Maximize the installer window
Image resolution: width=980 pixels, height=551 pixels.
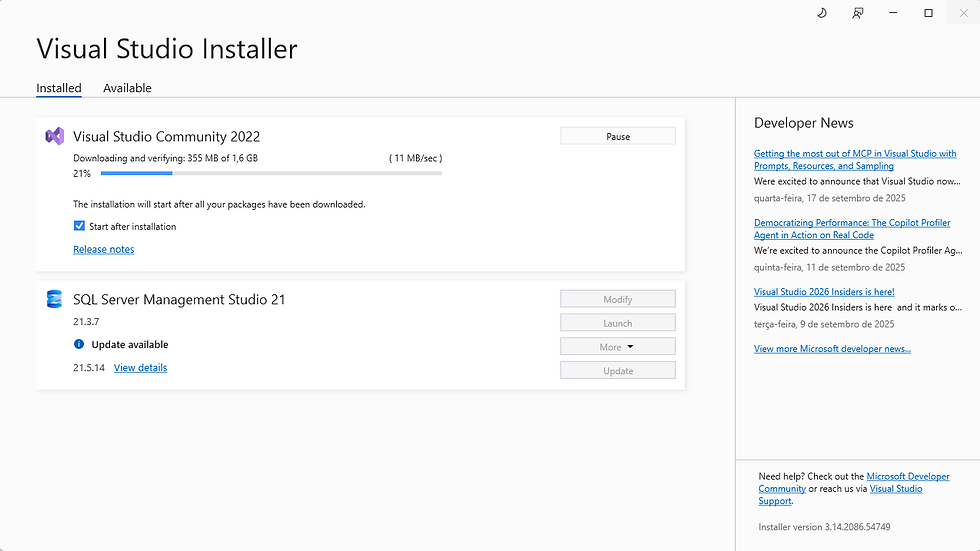click(x=928, y=13)
